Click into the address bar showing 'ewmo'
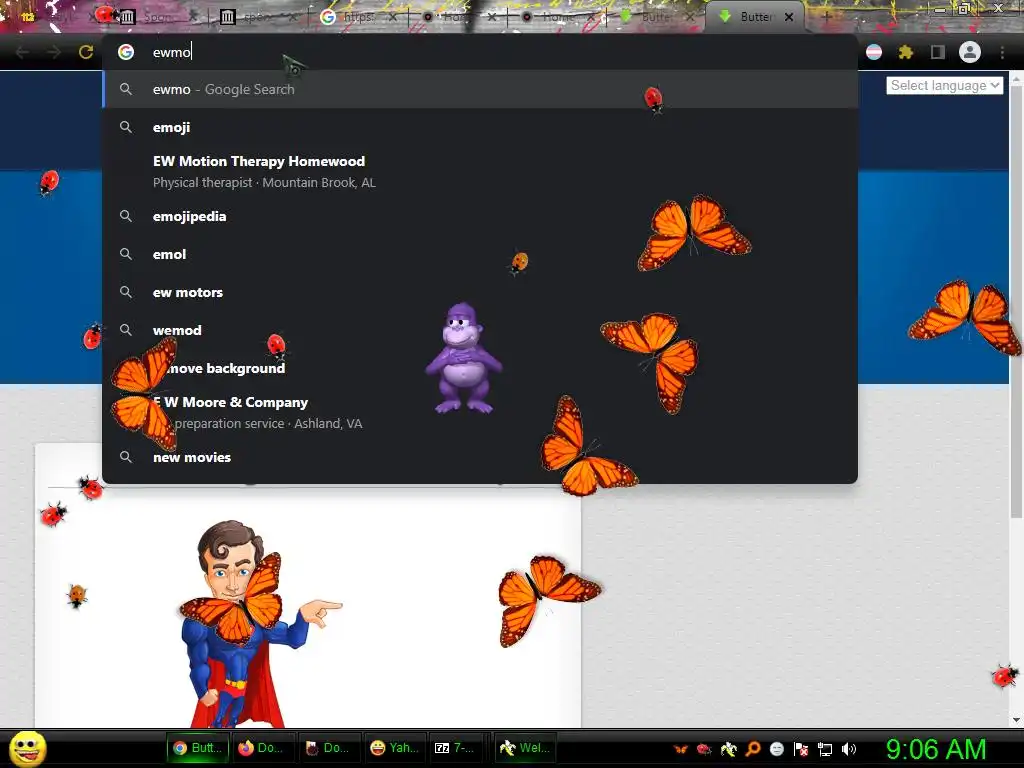 tap(480, 52)
